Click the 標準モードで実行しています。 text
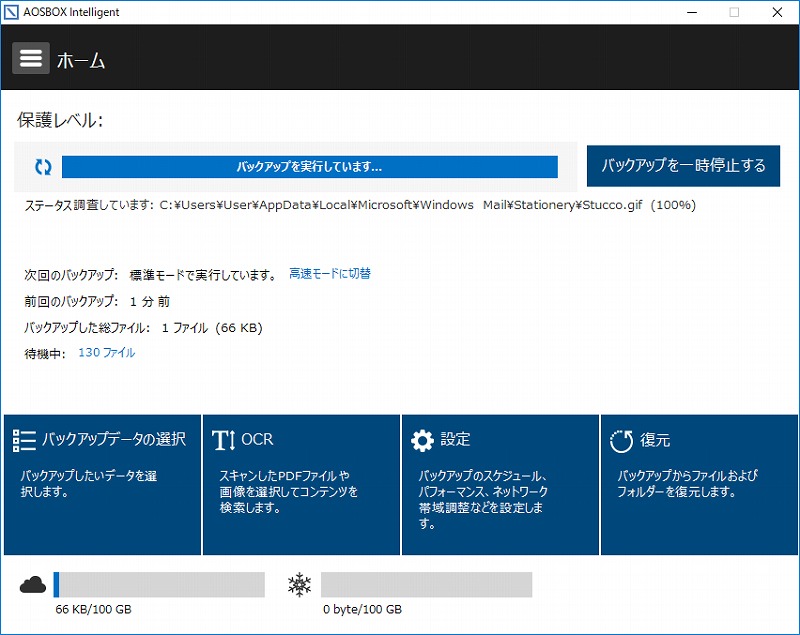 [x=203, y=275]
